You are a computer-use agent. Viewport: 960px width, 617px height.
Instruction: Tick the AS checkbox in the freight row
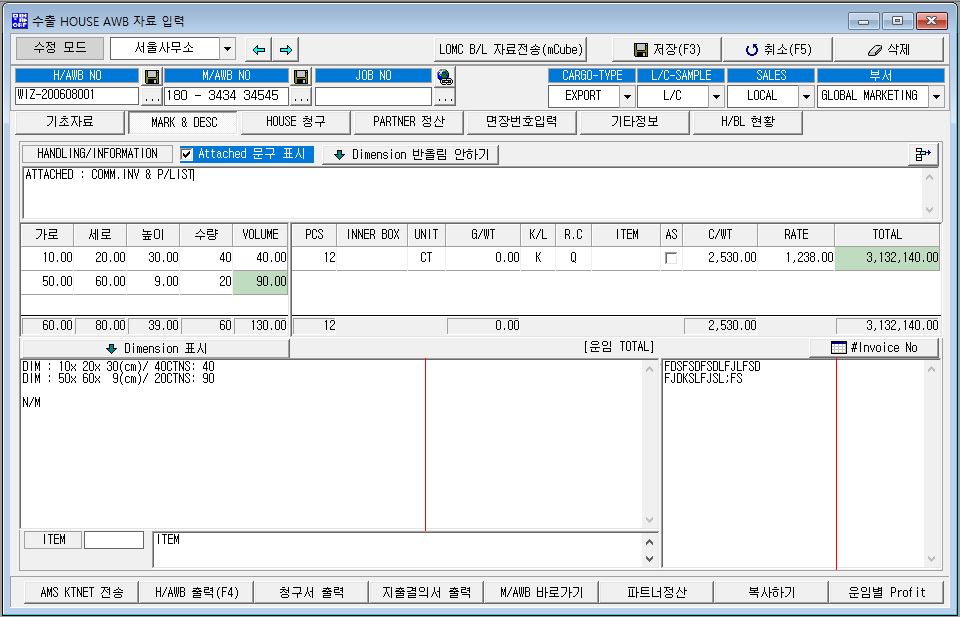671,258
